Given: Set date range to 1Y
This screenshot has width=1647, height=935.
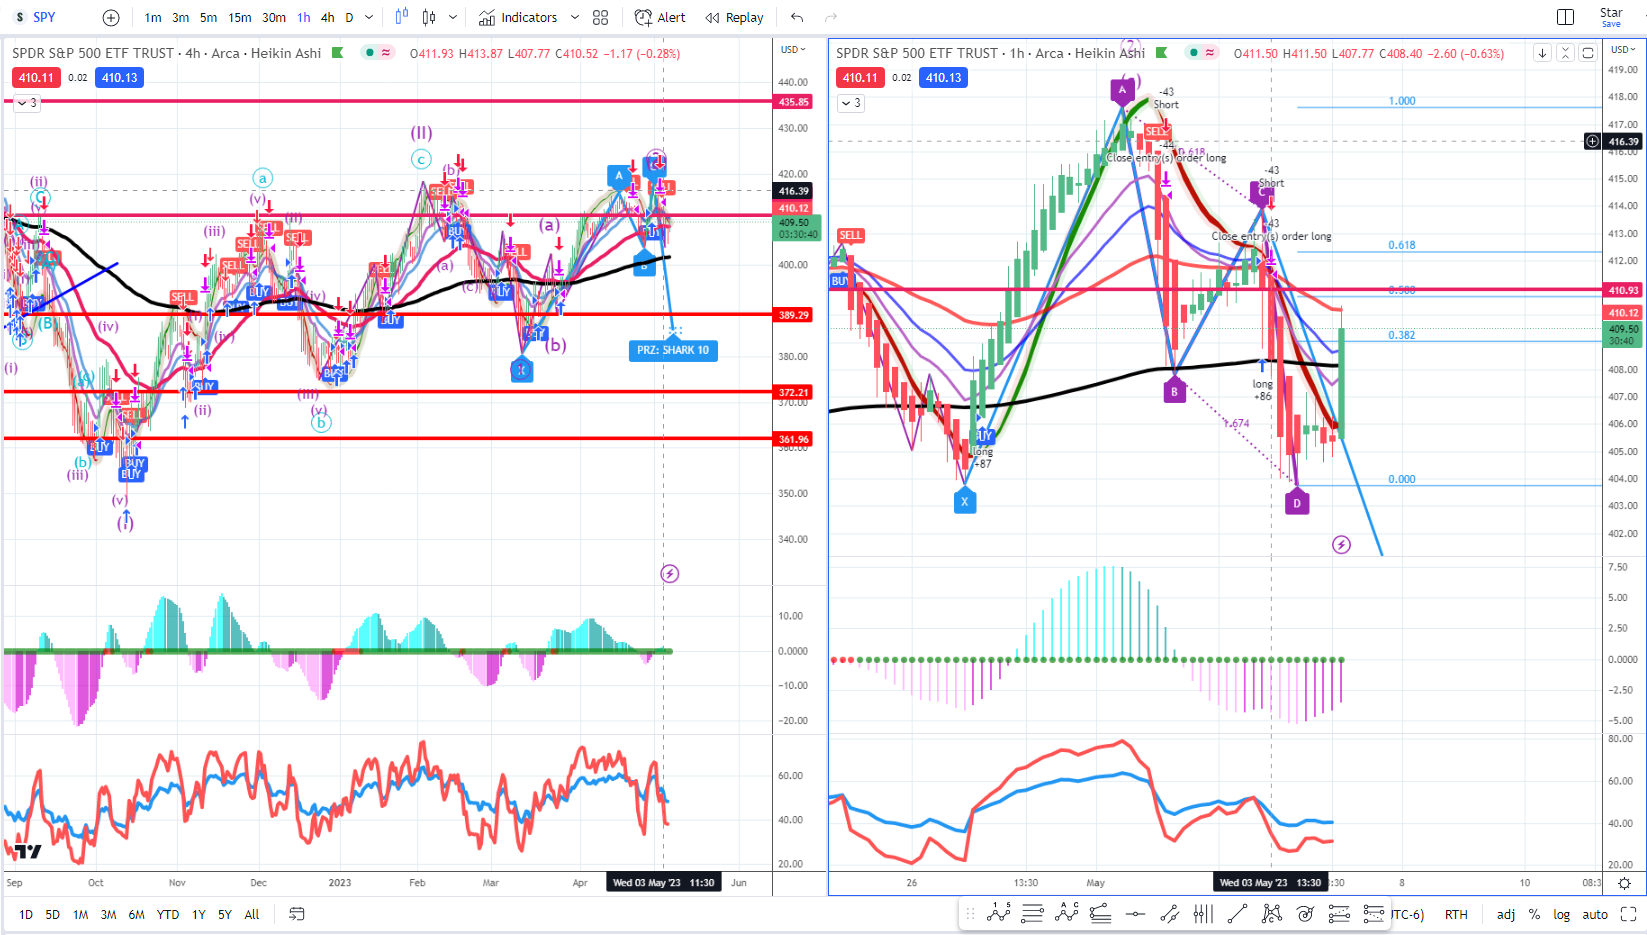Looking at the screenshot, I should 199,914.
